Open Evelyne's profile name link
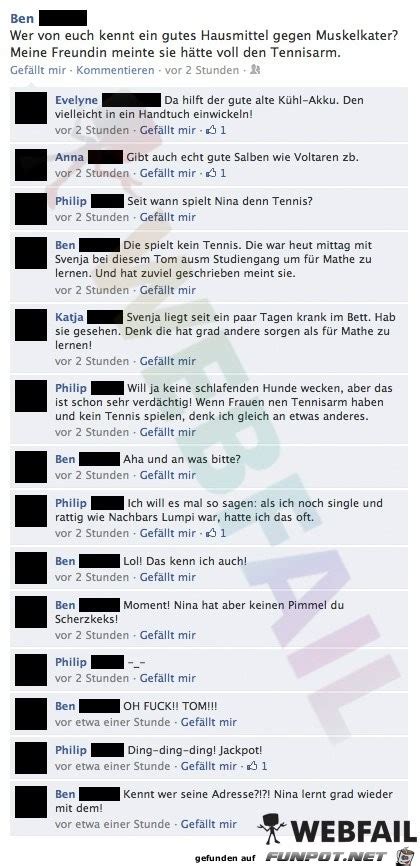 (x=76, y=101)
